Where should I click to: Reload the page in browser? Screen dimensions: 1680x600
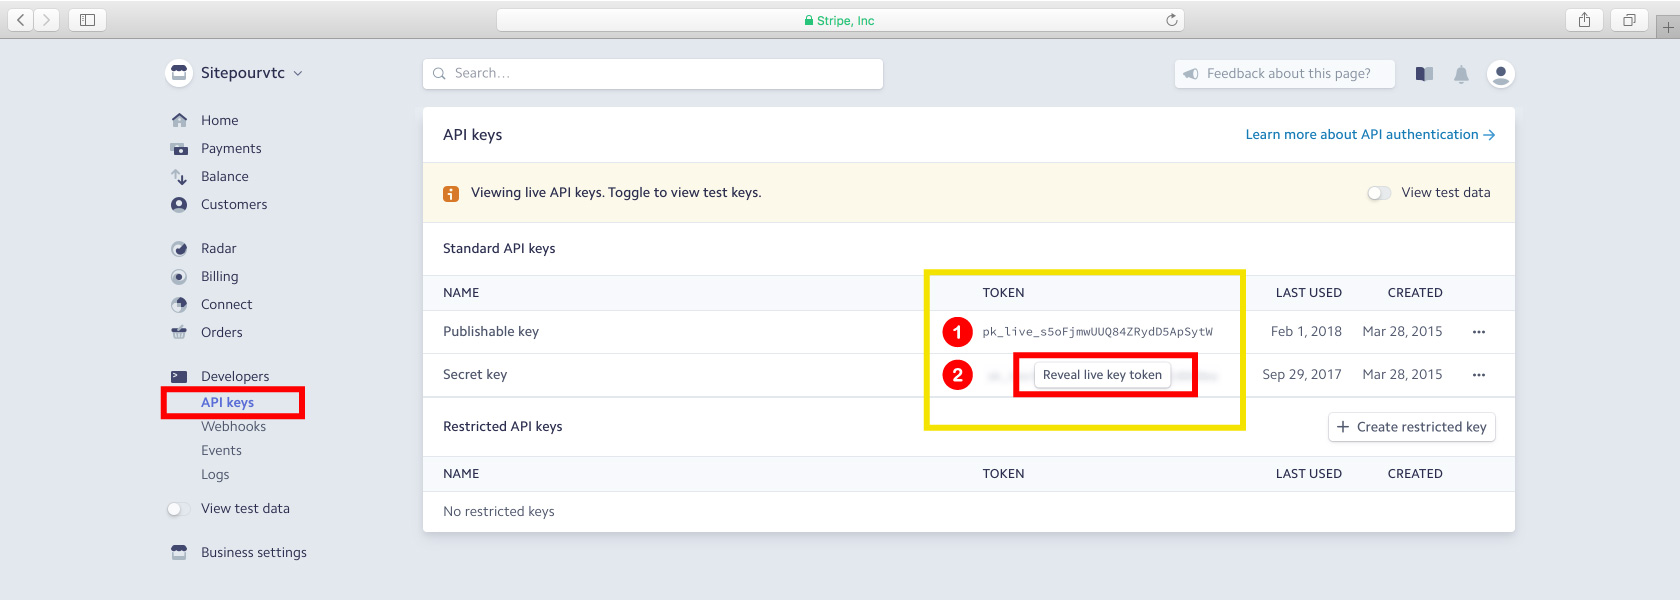[x=1171, y=20]
